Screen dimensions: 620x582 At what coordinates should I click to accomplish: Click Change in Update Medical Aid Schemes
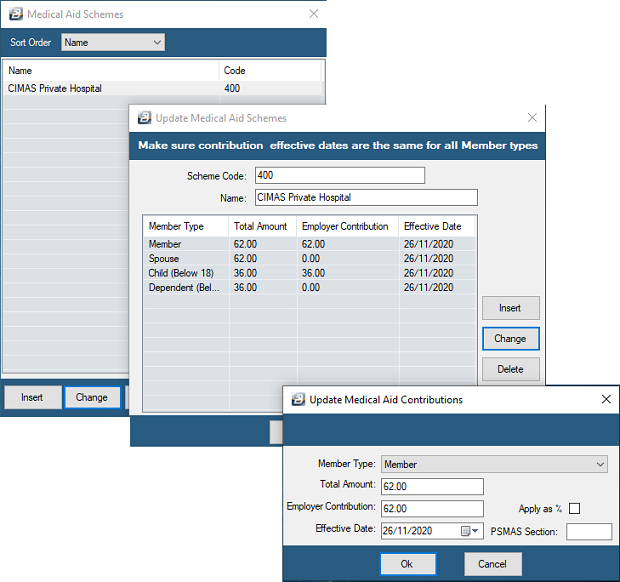pos(510,338)
